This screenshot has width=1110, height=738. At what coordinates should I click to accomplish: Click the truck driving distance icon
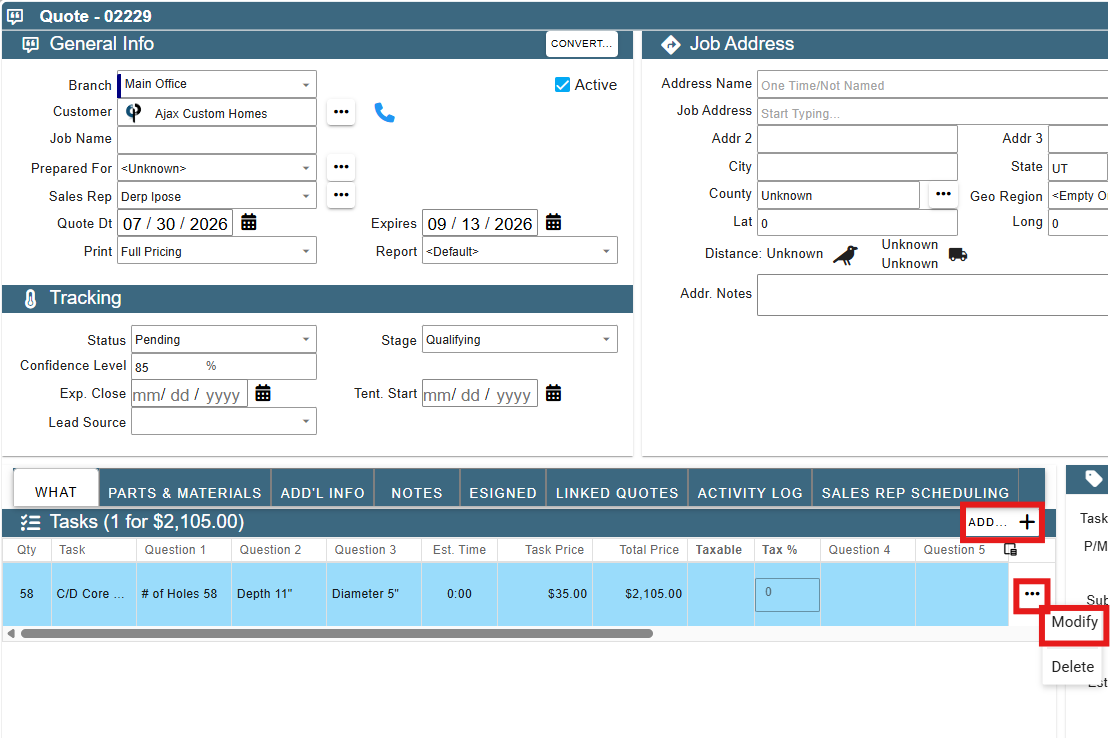[958, 255]
